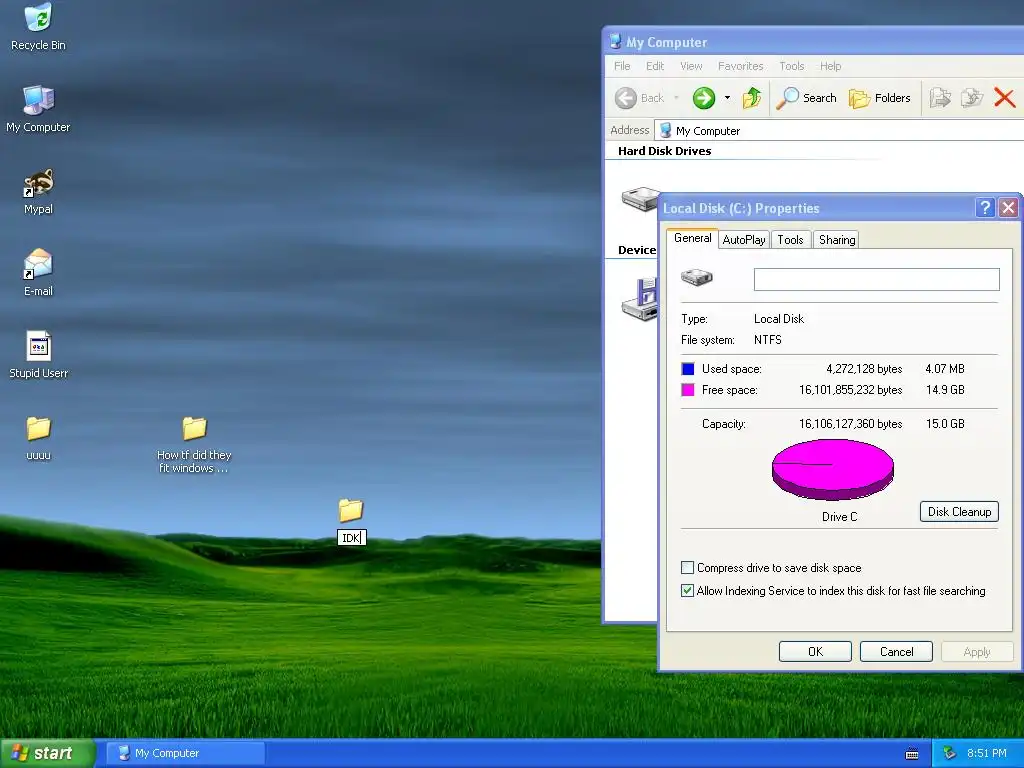The image size is (1024, 768).
Task: Click the IDK folder rename text box
Action: (x=351, y=537)
